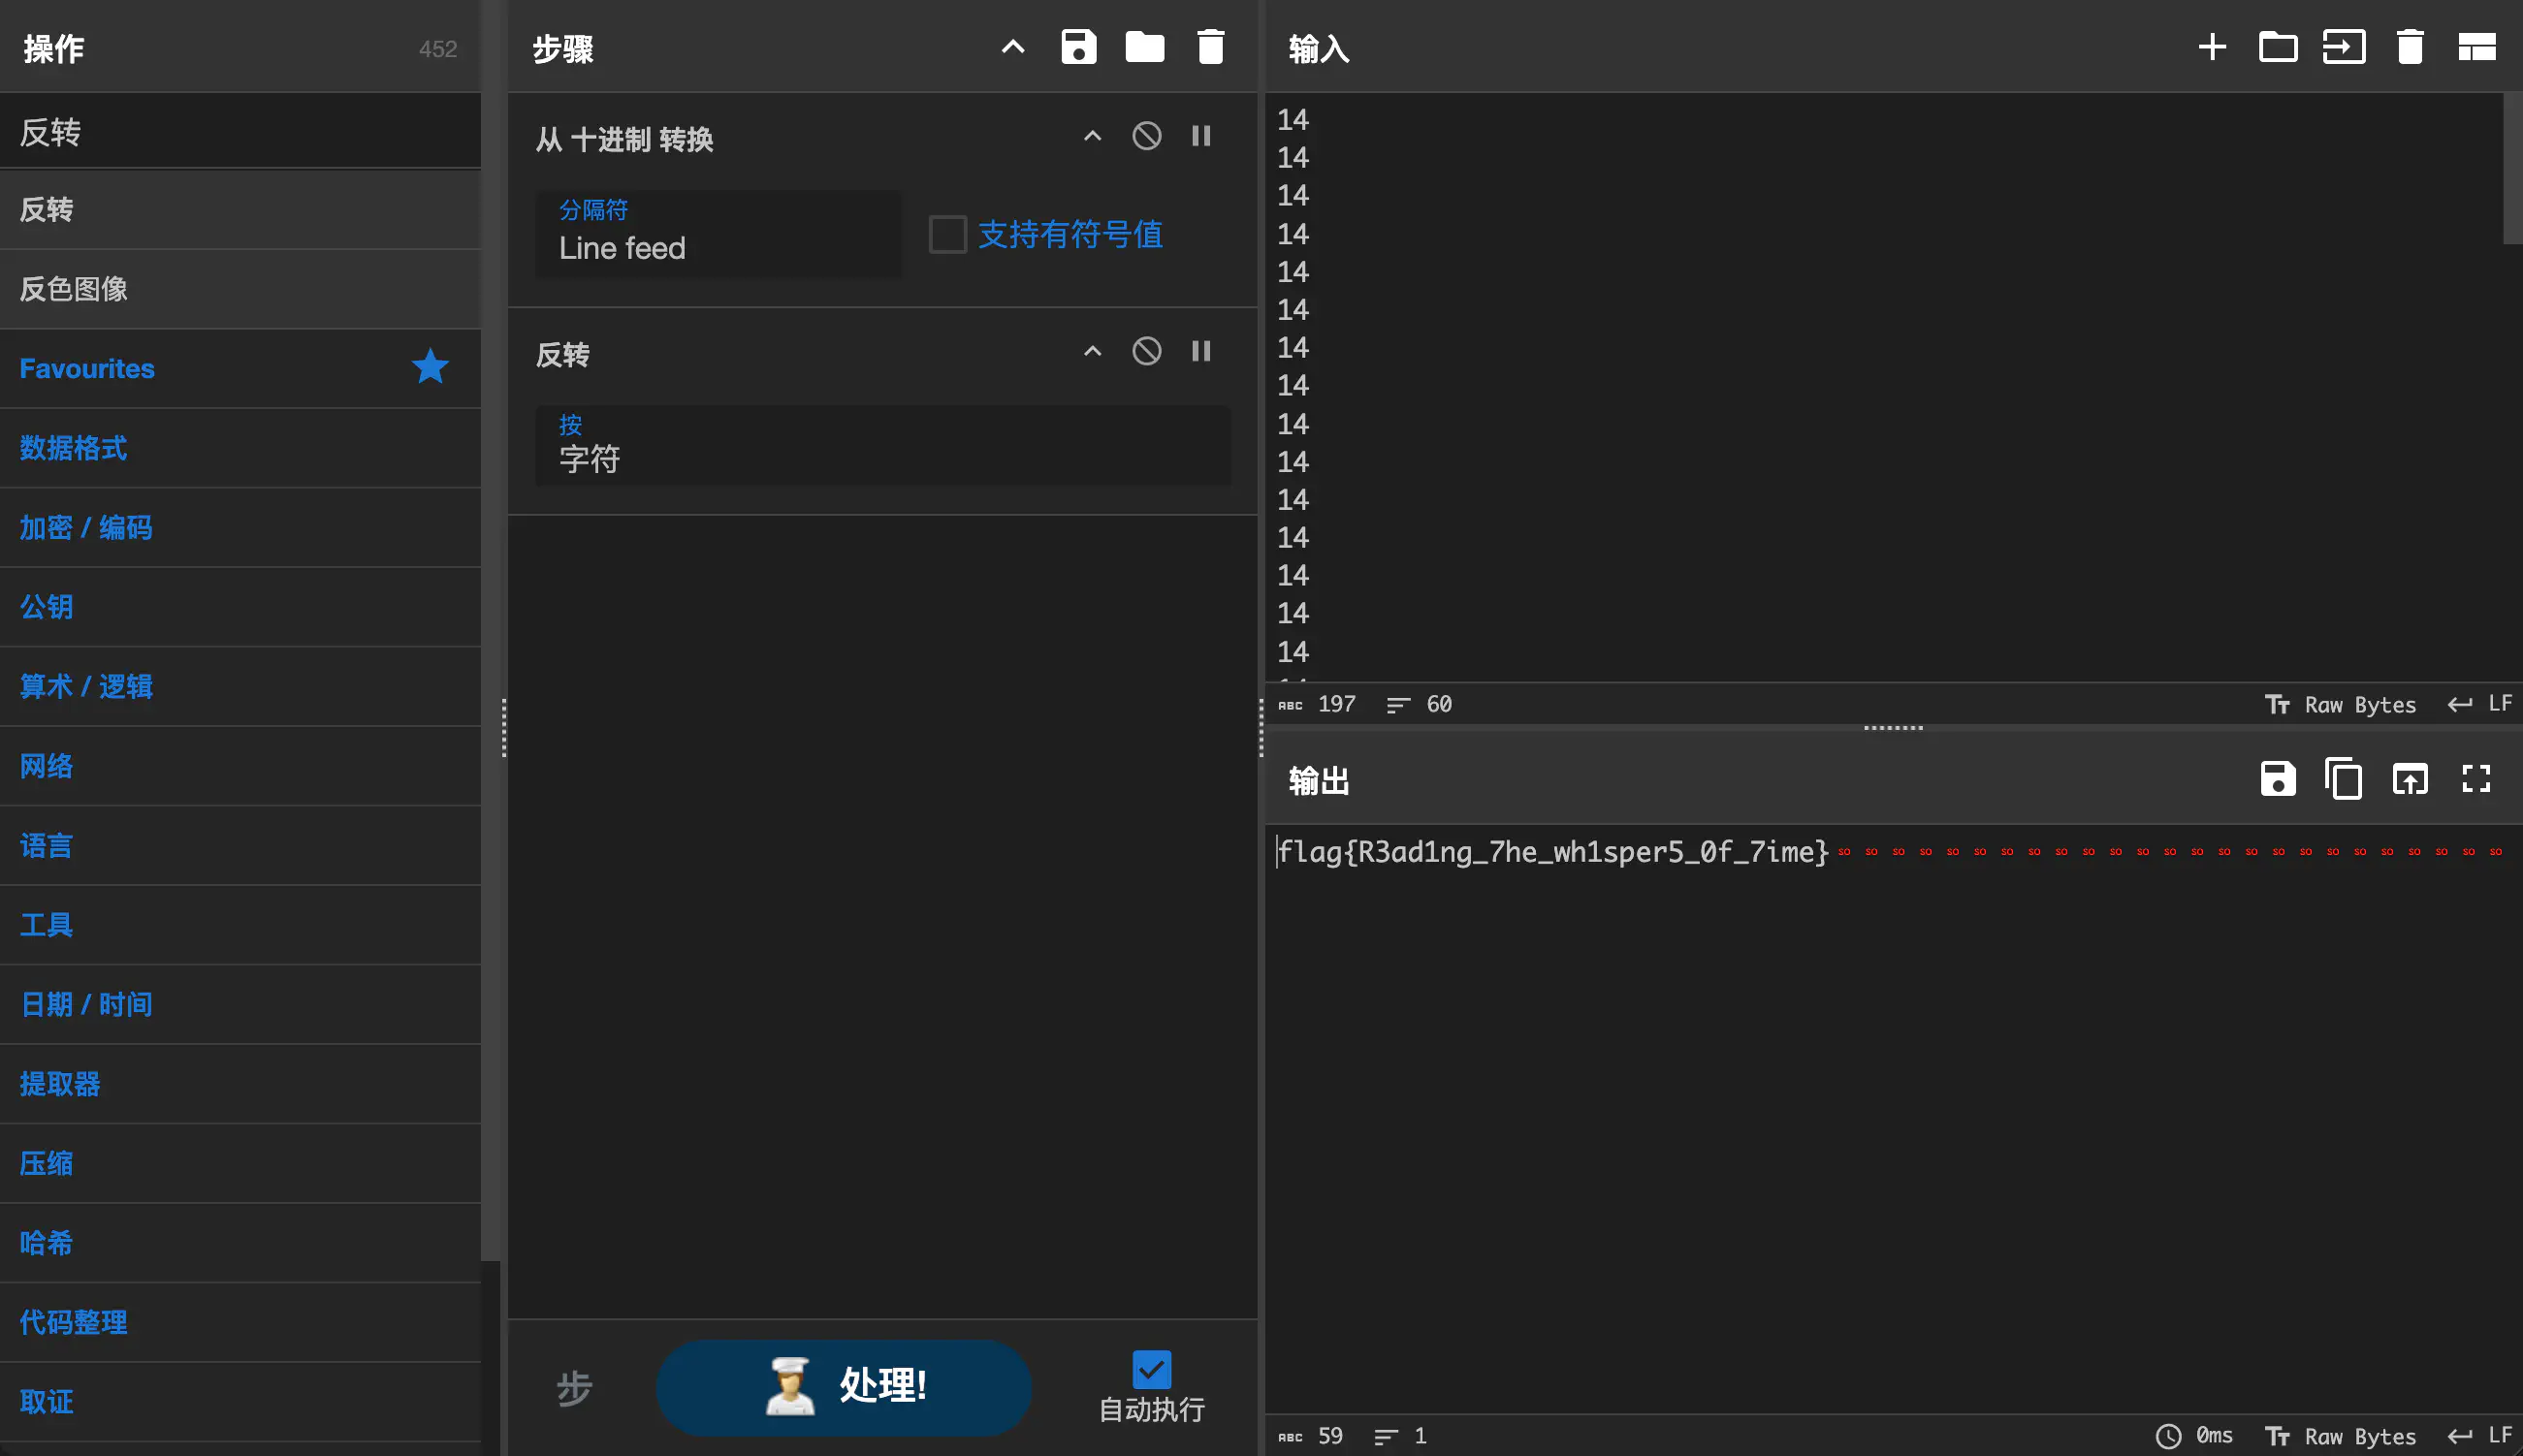
Task: Save the recipe with the disk icon
Action: [x=1078, y=47]
